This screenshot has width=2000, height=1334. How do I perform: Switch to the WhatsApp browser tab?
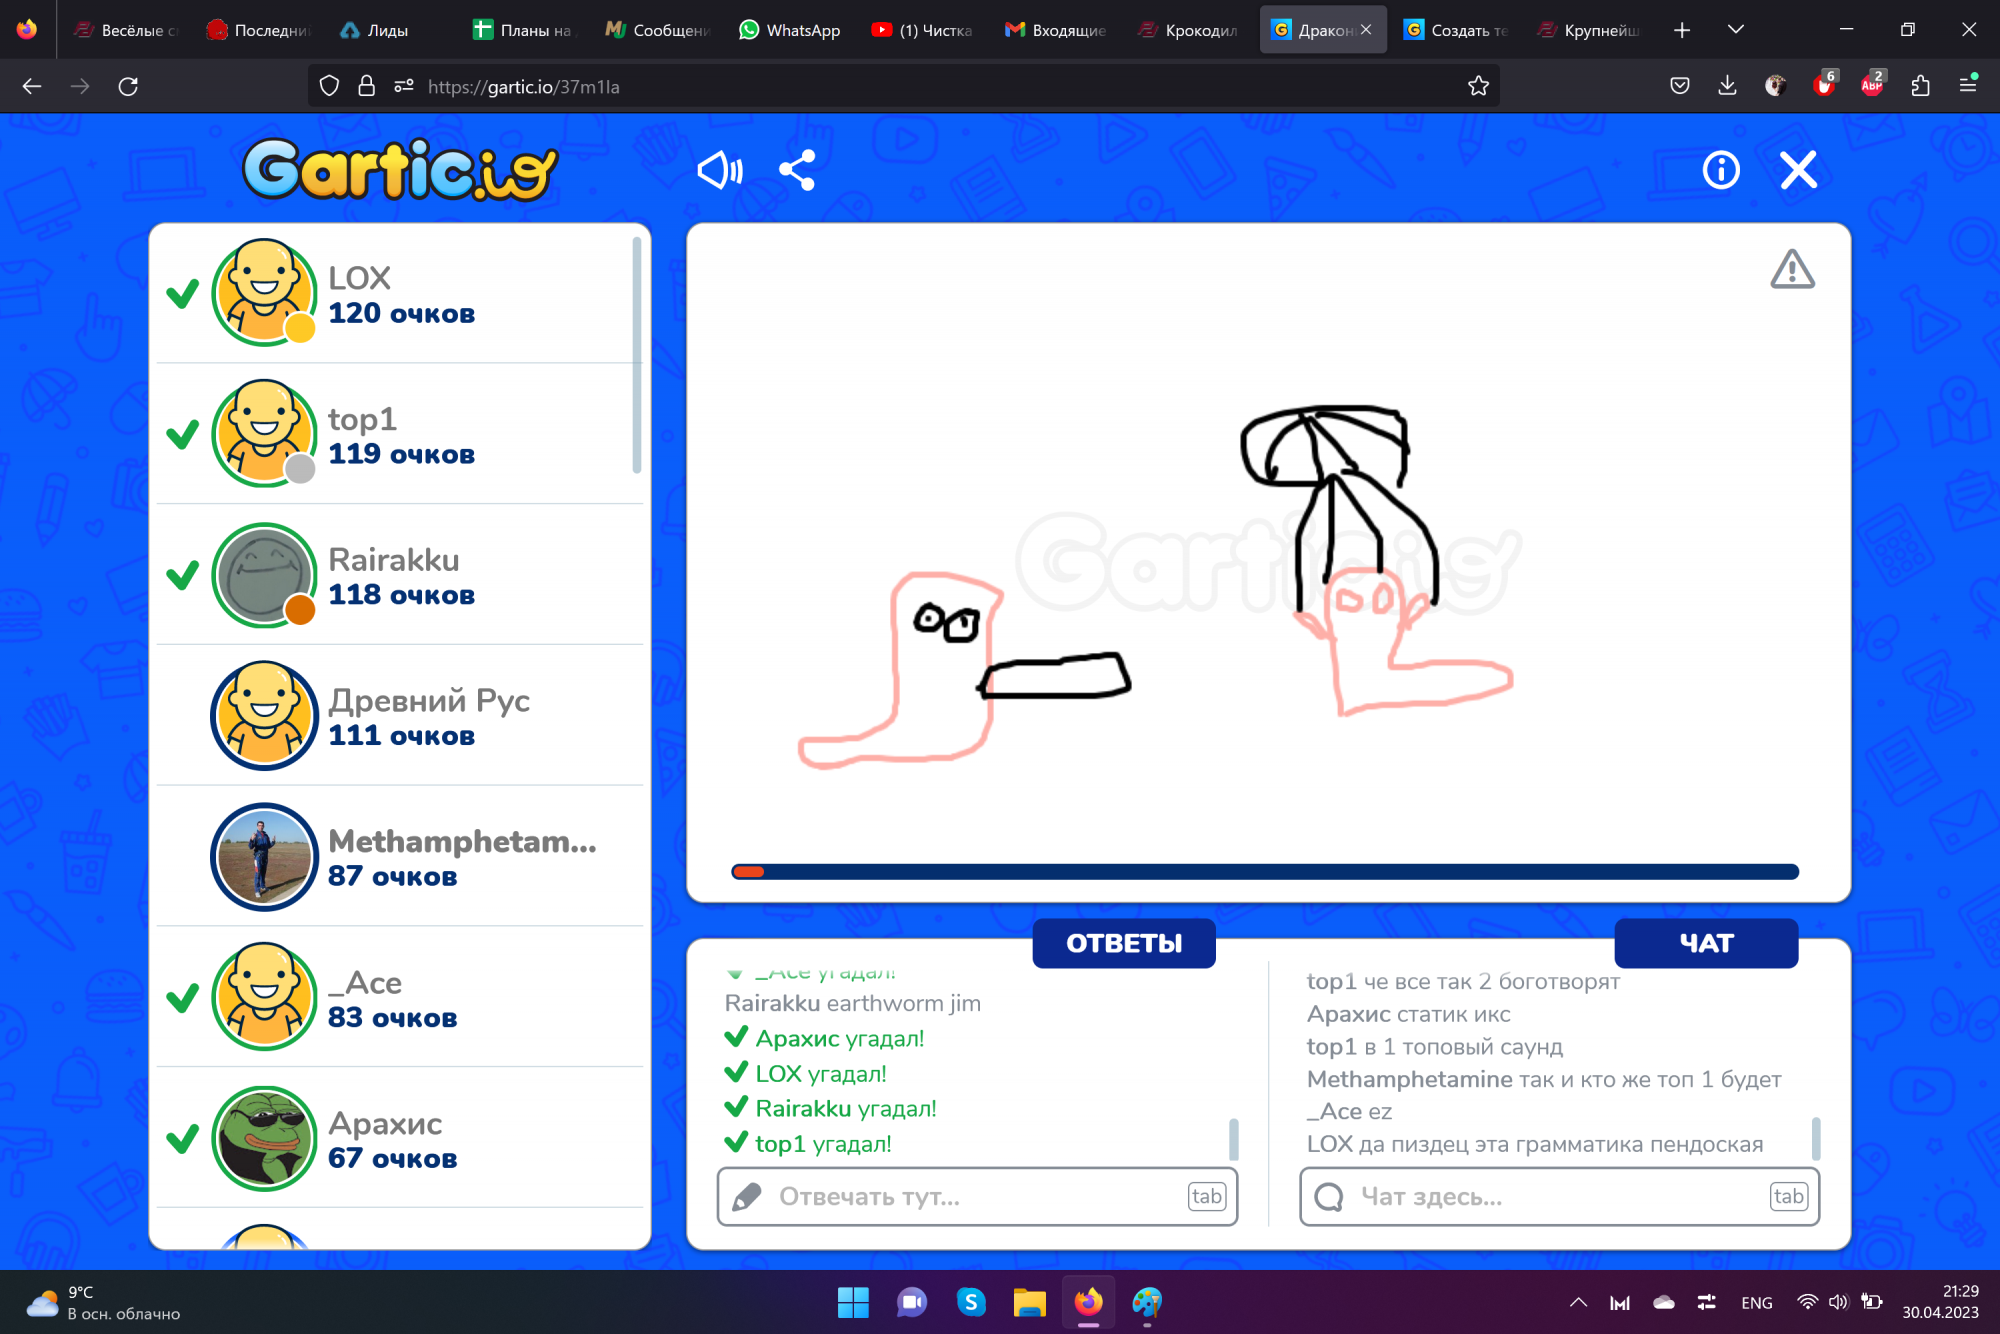(x=789, y=29)
